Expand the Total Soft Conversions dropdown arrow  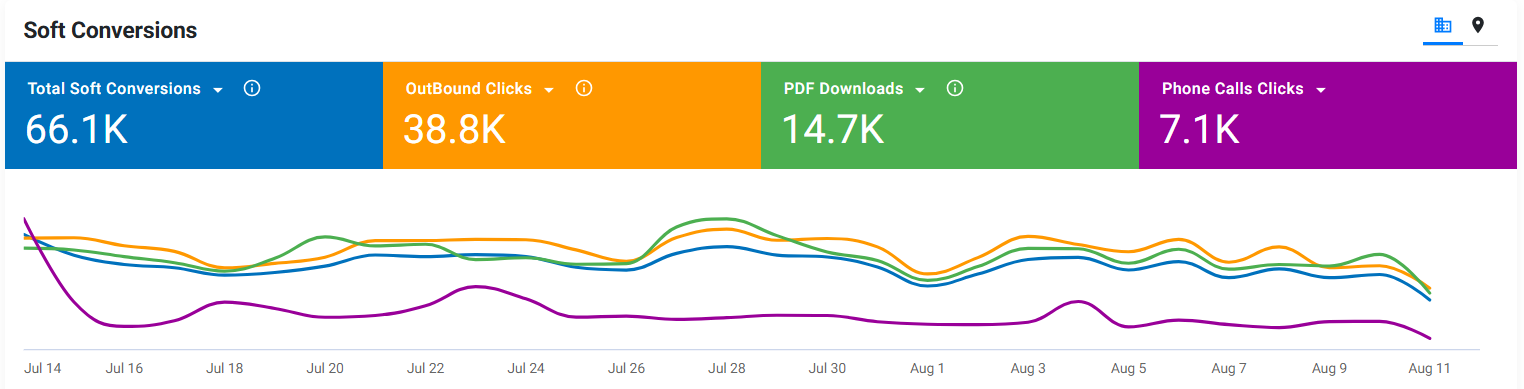pos(218,90)
